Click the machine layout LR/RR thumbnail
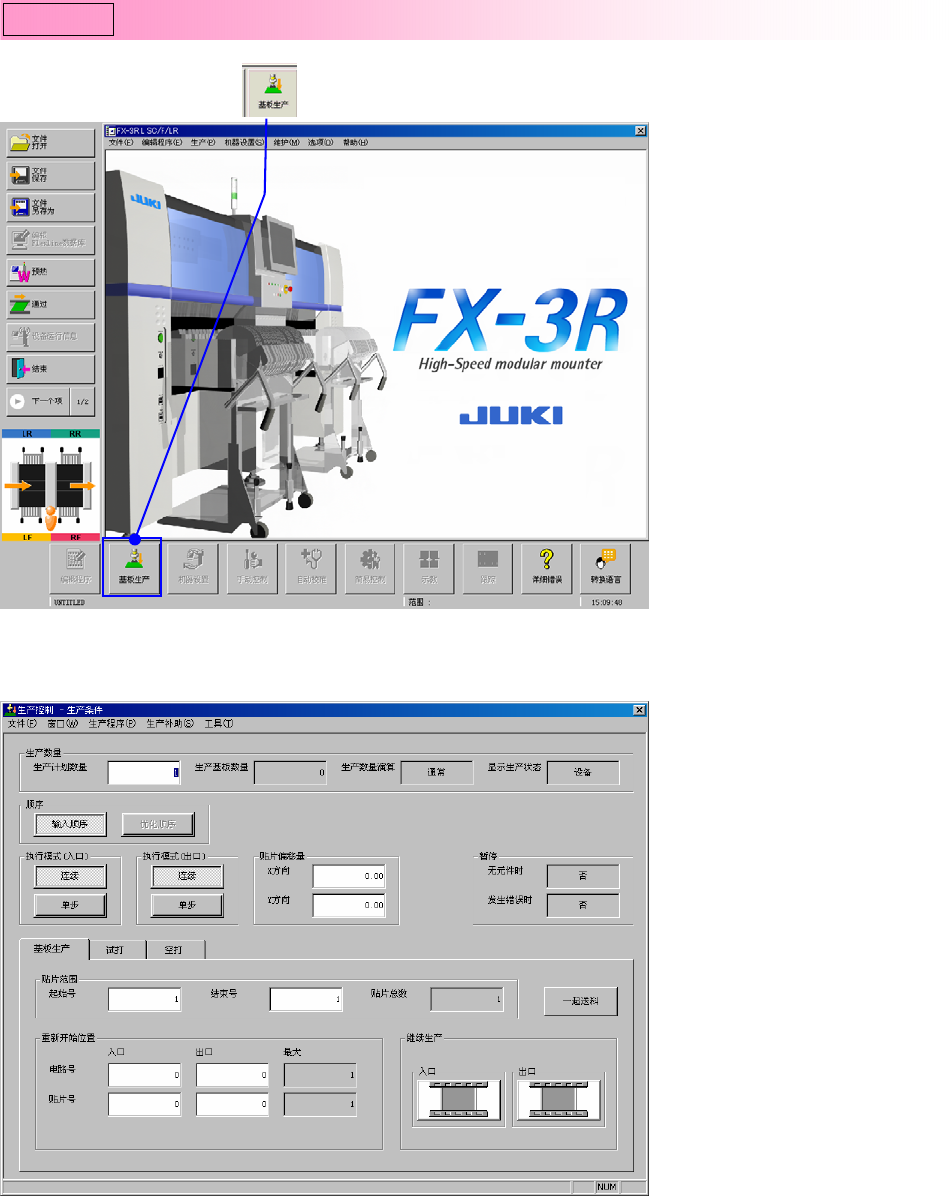This screenshot has width=952, height=1196. pyautogui.click(x=51, y=486)
